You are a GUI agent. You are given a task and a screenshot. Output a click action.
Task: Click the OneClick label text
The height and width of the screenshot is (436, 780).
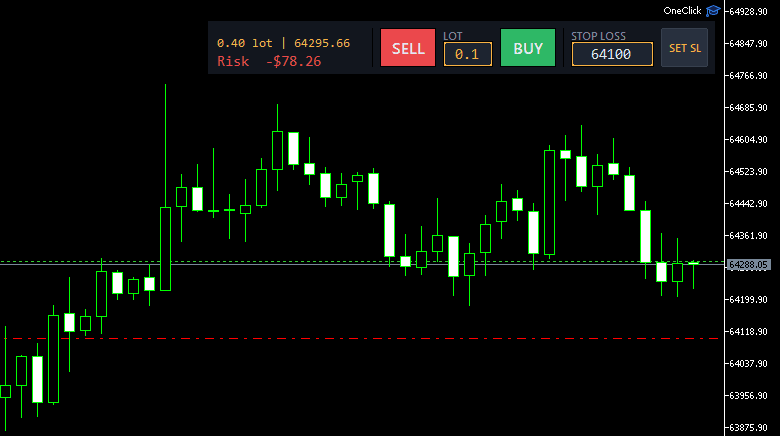(x=682, y=10)
